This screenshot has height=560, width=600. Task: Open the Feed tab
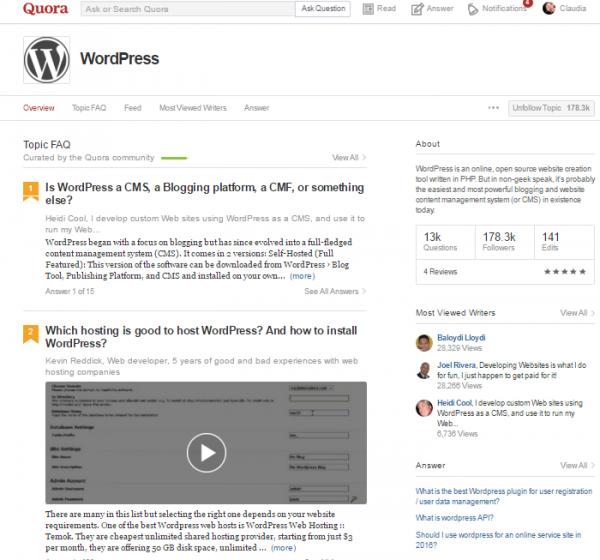(133, 108)
